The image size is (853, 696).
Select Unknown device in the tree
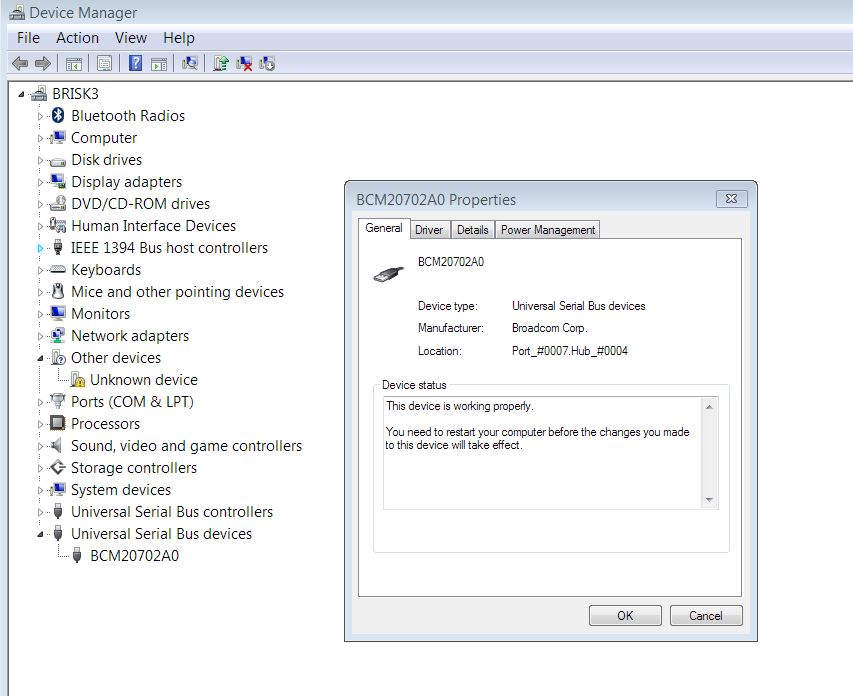coord(143,380)
